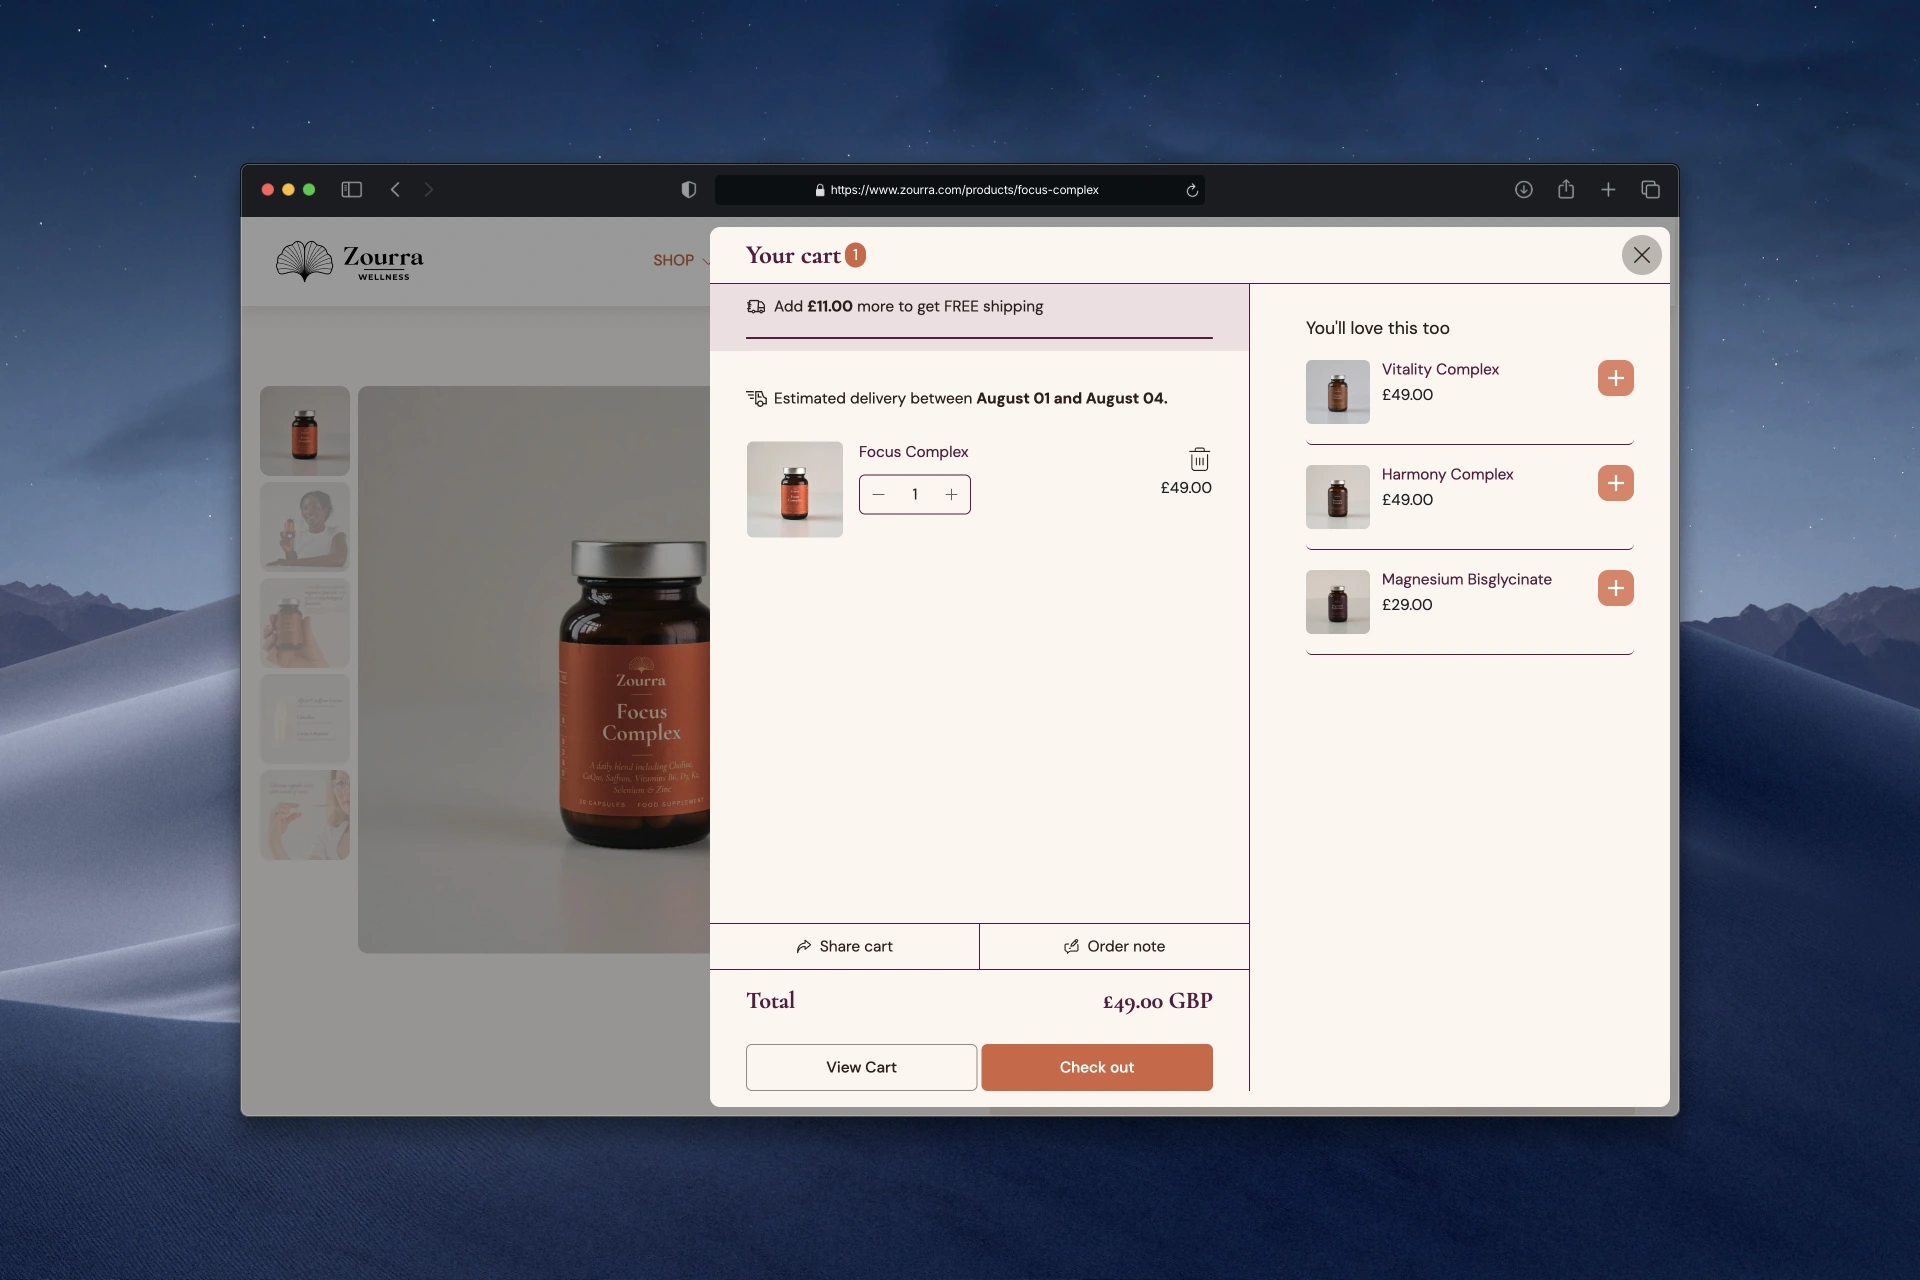Add Harmony Complex to the cart
The image size is (1920, 1280).
(1615, 483)
